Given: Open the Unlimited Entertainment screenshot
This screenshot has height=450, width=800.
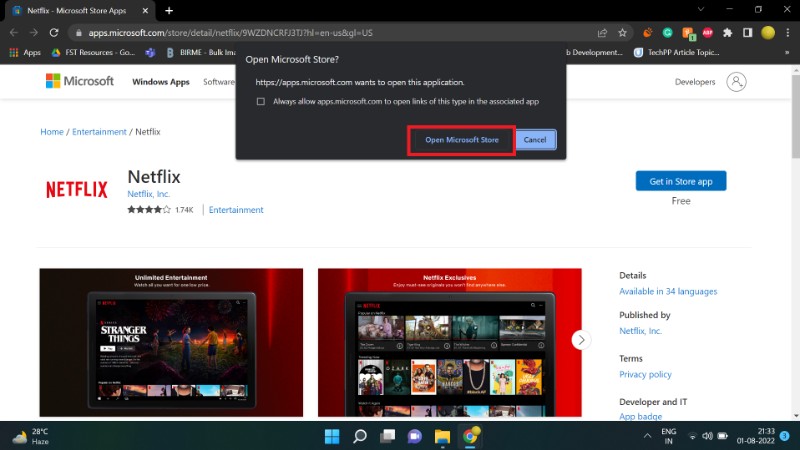Looking at the screenshot, I should tap(171, 342).
